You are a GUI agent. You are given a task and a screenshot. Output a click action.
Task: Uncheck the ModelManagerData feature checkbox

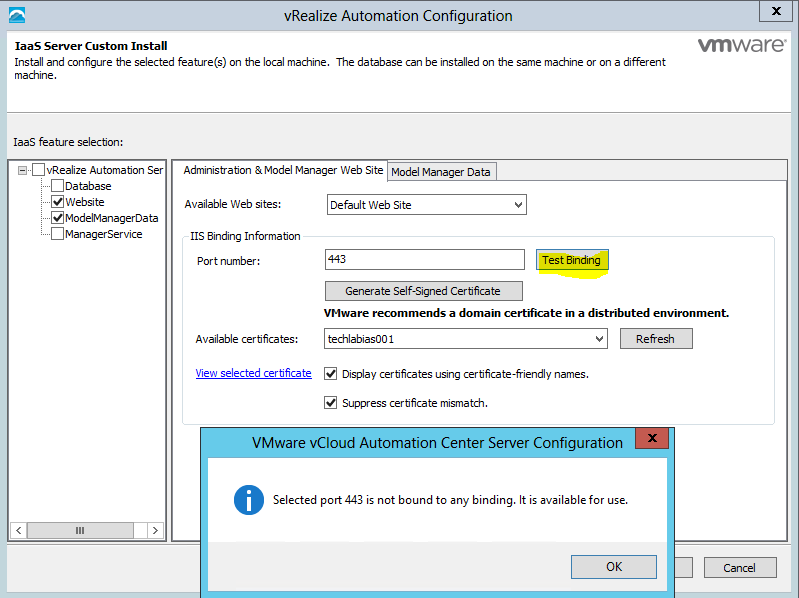(x=58, y=218)
